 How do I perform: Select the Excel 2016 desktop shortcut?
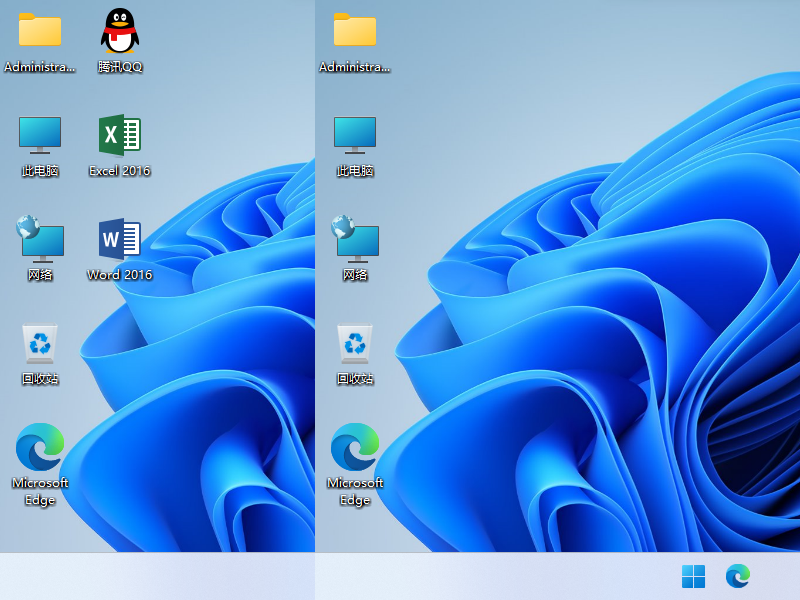tap(120, 135)
